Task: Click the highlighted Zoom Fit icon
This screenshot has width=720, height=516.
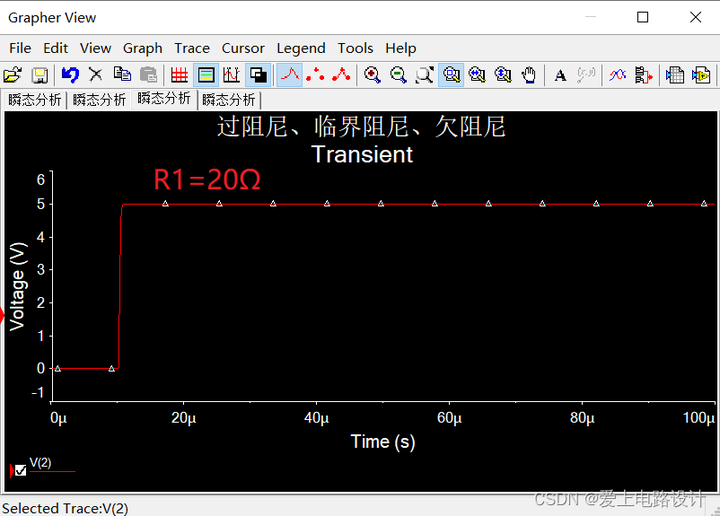Action: (x=451, y=75)
